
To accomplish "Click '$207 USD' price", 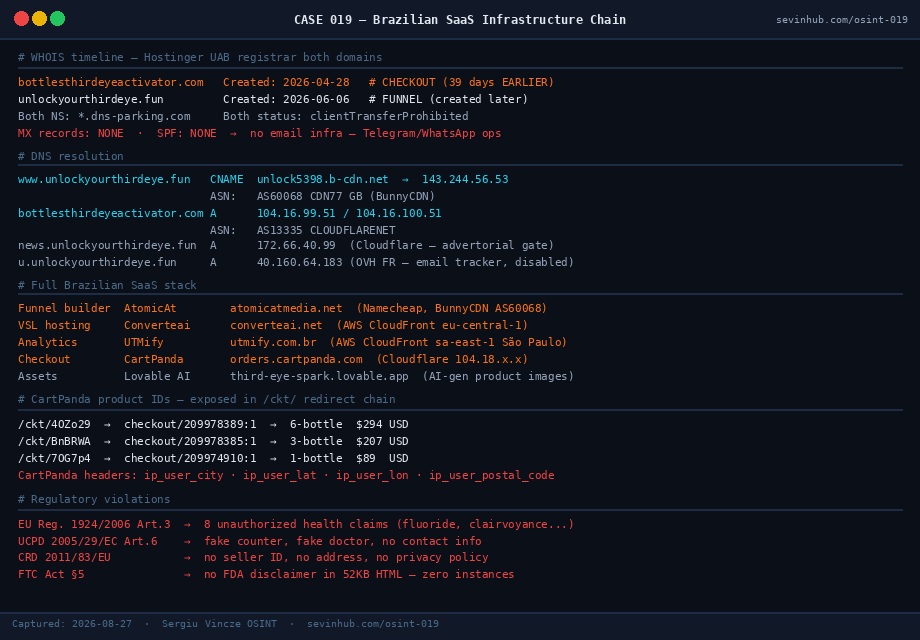I will coord(383,441).
